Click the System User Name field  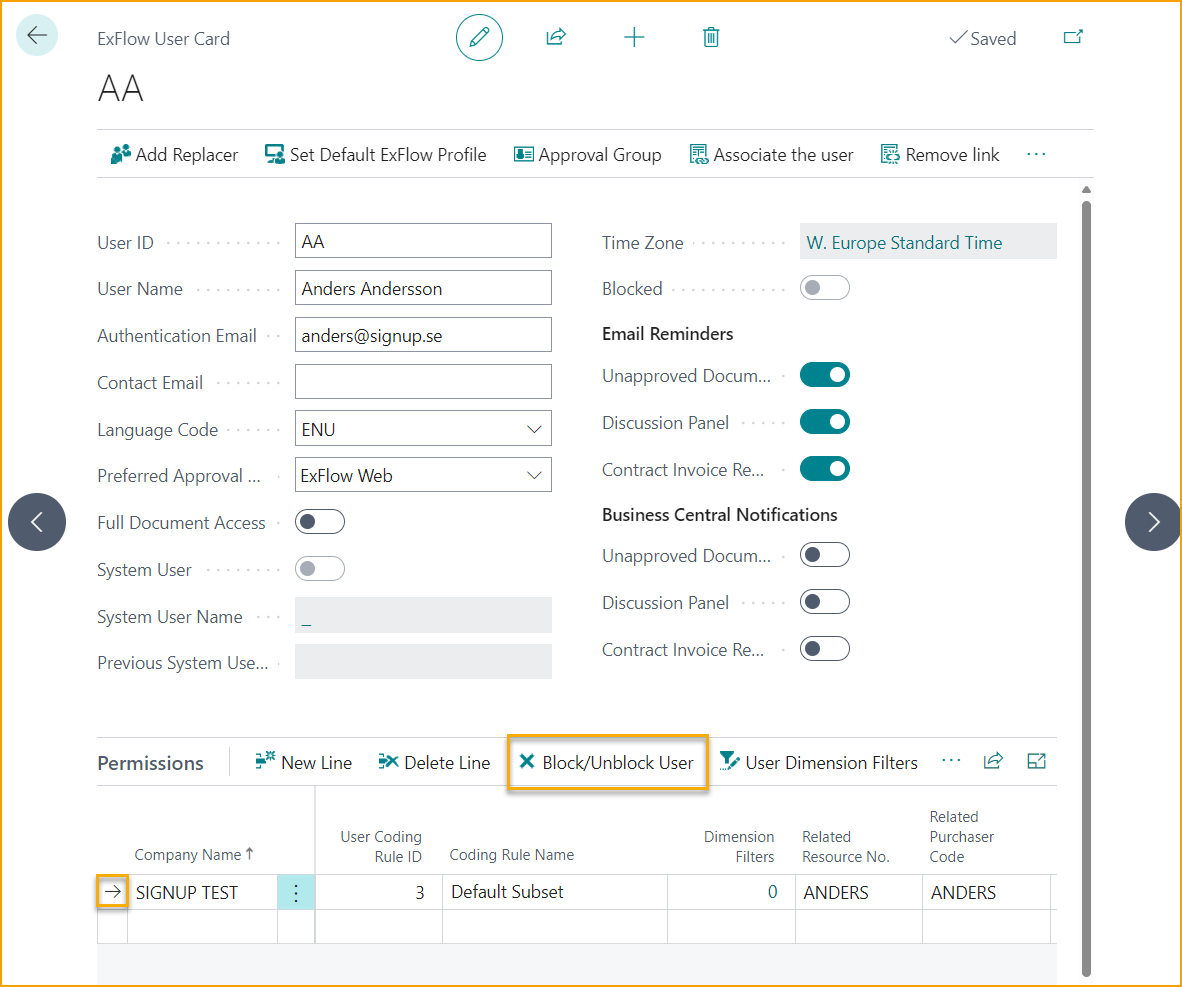pyautogui.click(x=423, y=615)
